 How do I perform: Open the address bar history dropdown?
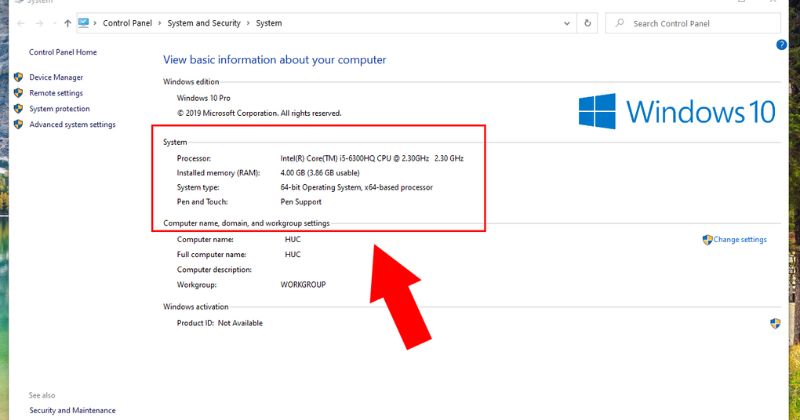pyautogui.click(x=567, y=23)
